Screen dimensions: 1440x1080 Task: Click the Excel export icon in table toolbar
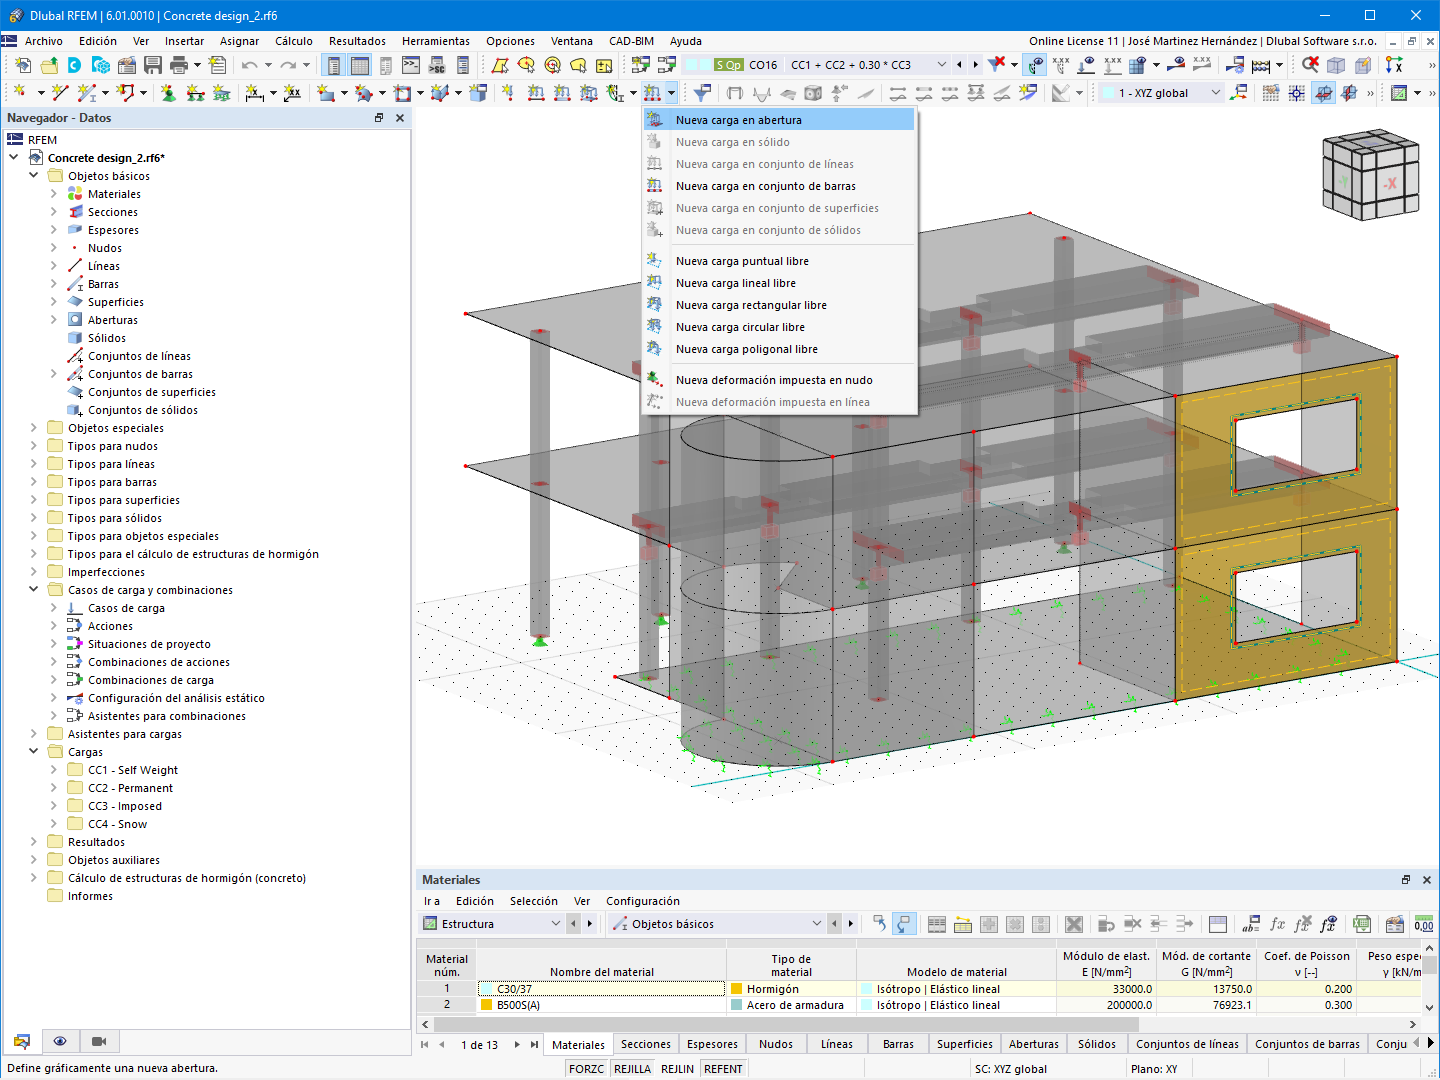1362,924
